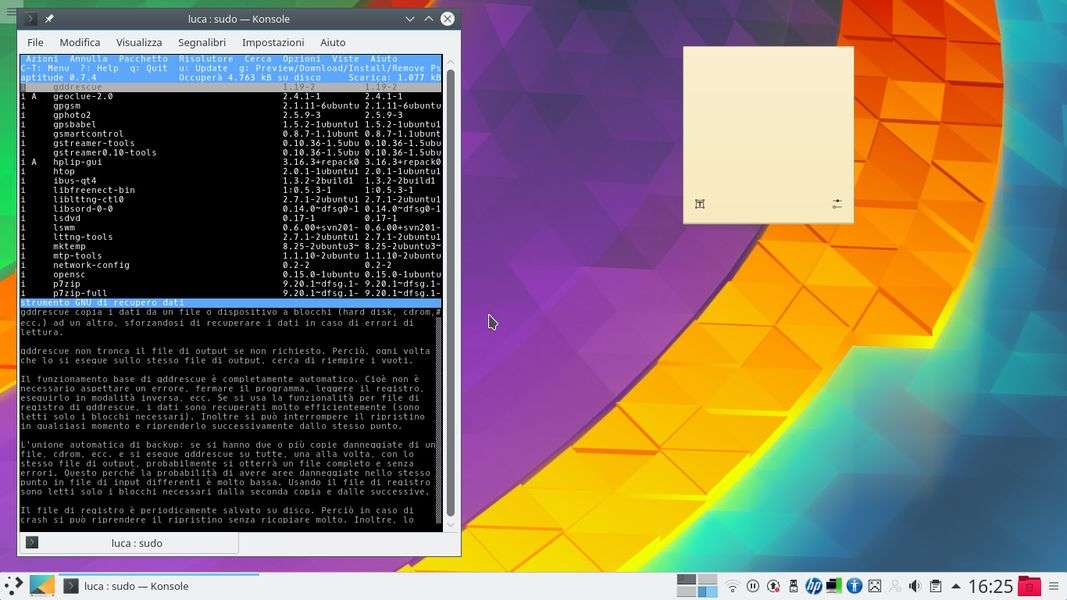Open the sticky note configure icon
Viewport: 1067px width, 600px height.
(x=837, y=204)
